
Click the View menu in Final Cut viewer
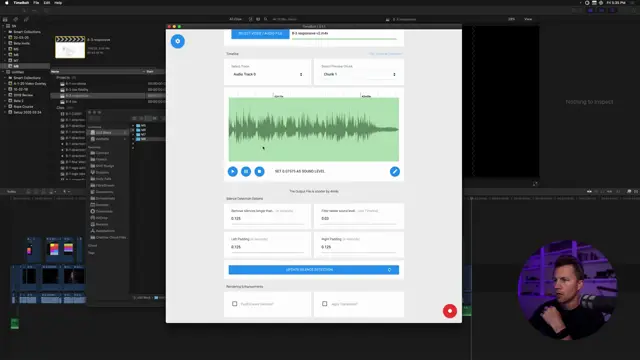(x=528, y=19)
